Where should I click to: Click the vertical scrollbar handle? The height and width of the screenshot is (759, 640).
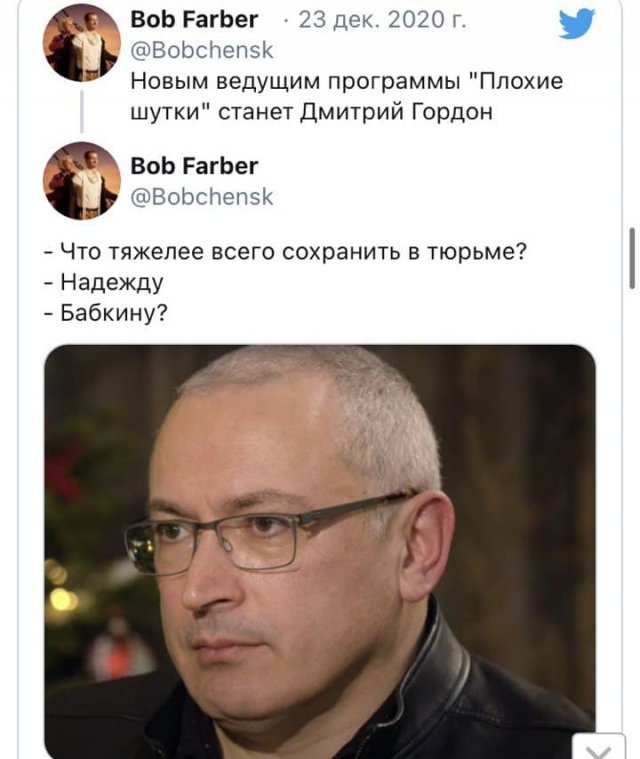(632, 258)
